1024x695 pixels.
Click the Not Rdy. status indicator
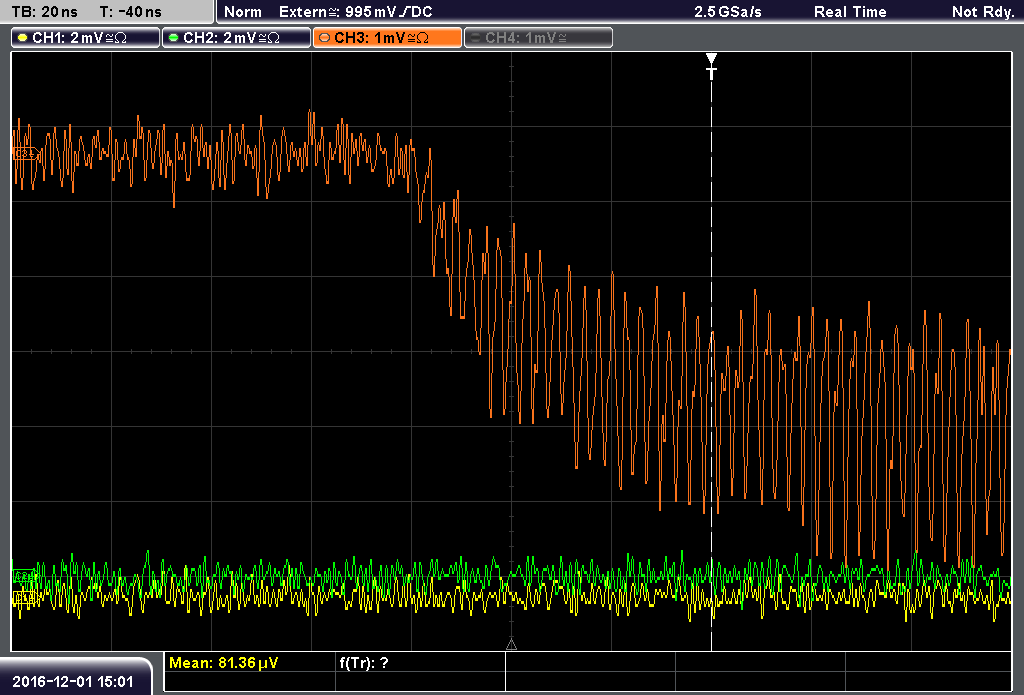click(x=983, y=12)
